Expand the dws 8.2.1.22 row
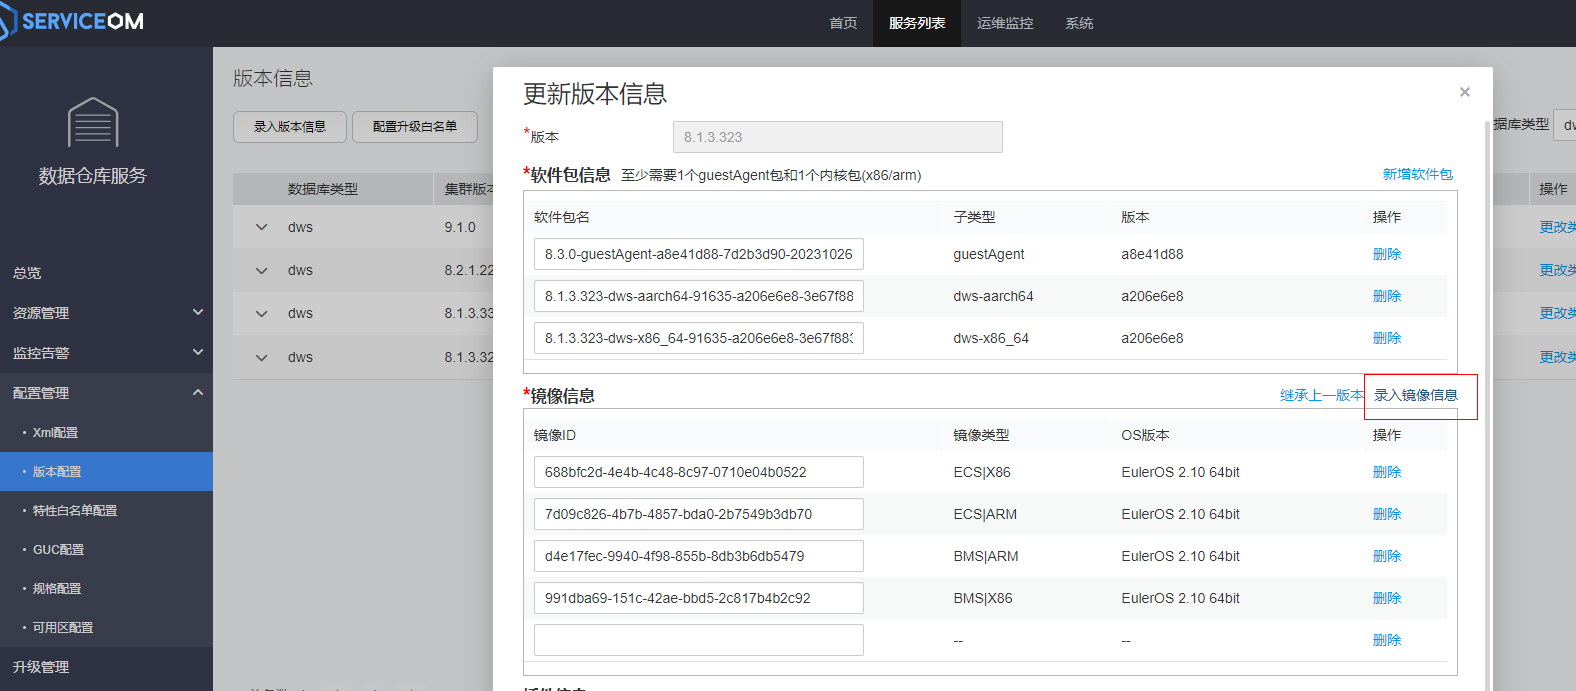The height and width of the screenshot is (691, 1576). pos(262,270)
